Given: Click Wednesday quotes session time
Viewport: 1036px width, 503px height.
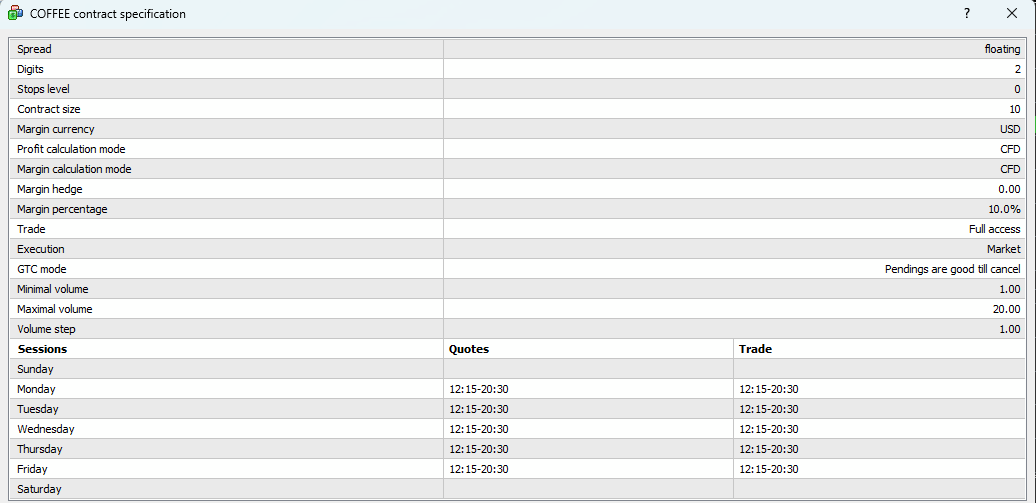Looking at the screenshot, I should pyautogui.click(x=479, y=429).
